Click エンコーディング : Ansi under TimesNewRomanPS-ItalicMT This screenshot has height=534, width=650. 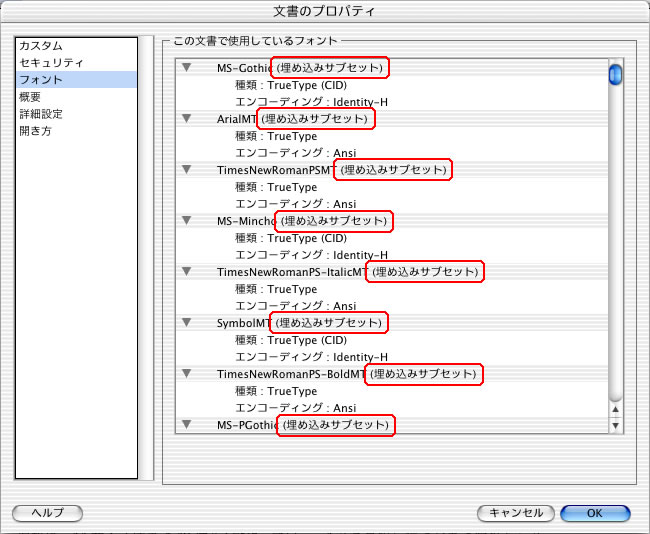296,306
